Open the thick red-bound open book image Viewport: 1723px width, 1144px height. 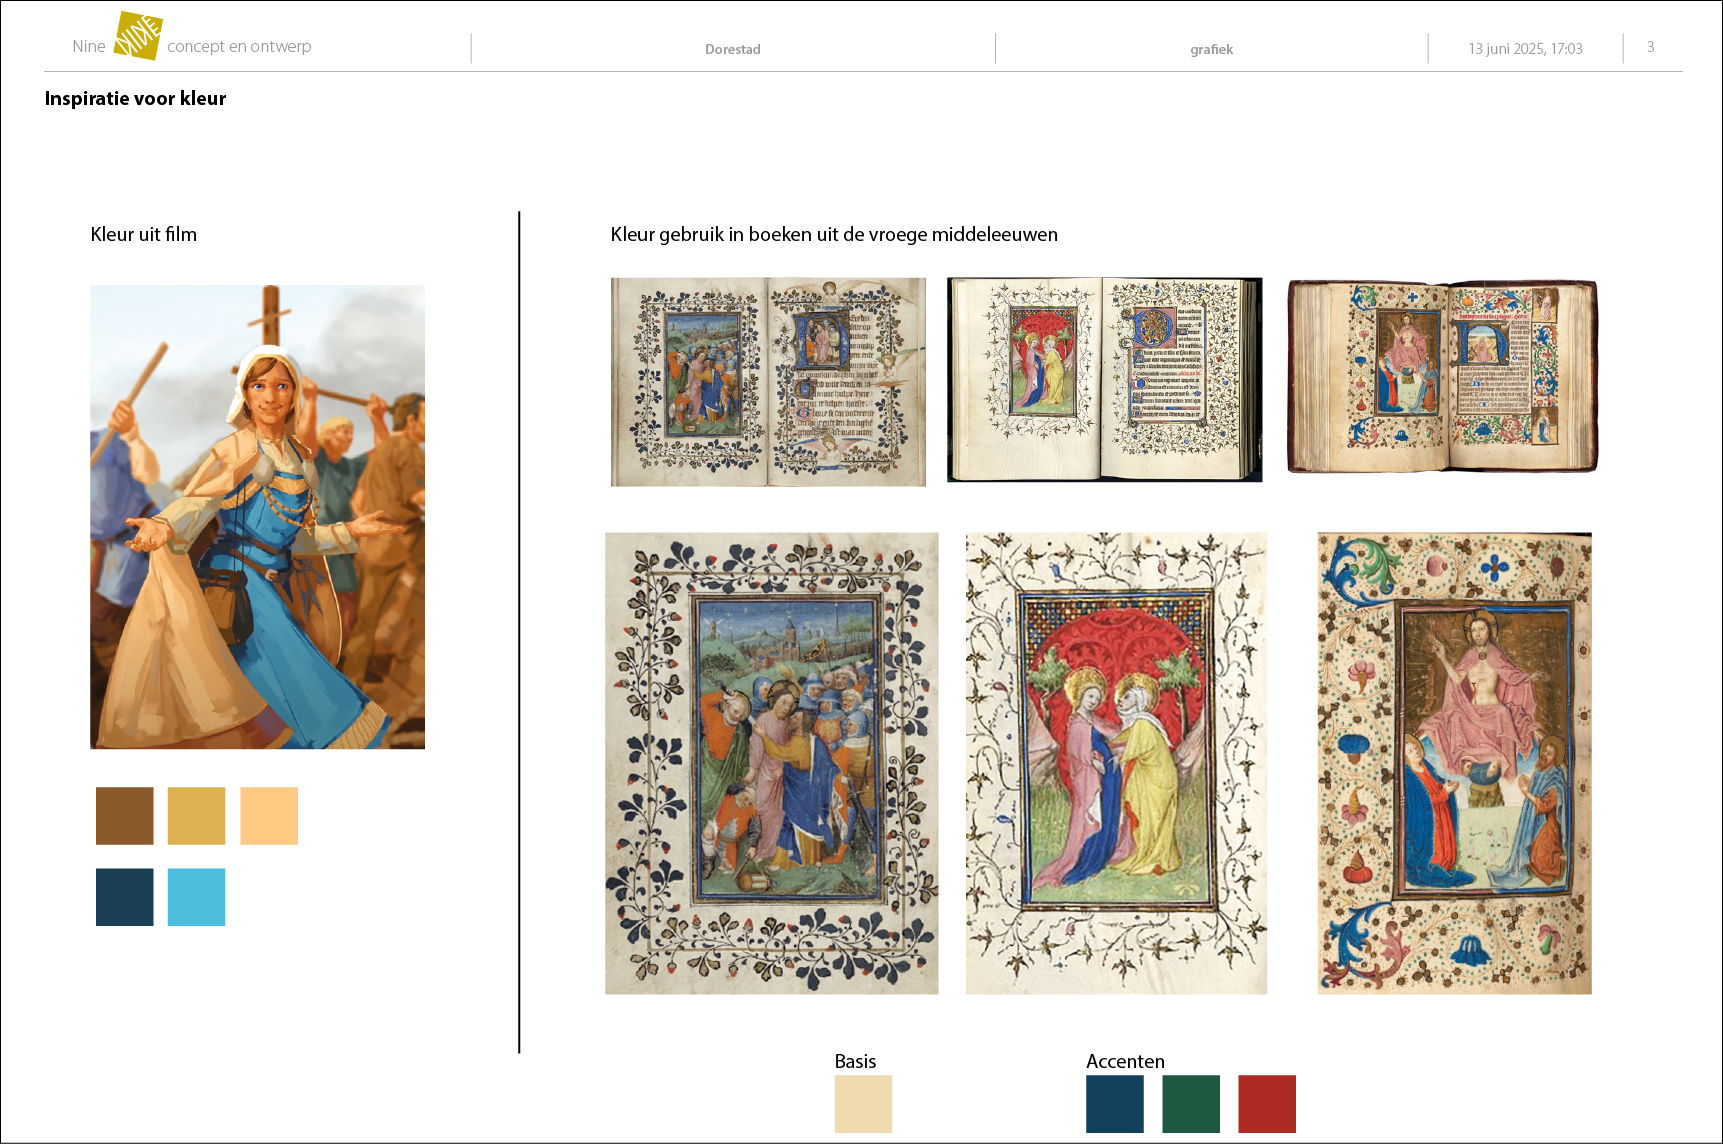(1442, 376)
